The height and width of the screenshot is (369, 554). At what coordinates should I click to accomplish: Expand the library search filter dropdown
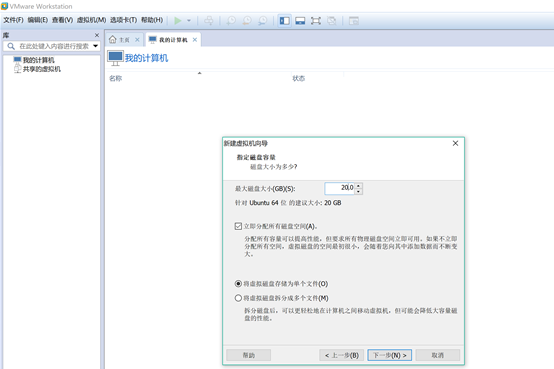95,46
